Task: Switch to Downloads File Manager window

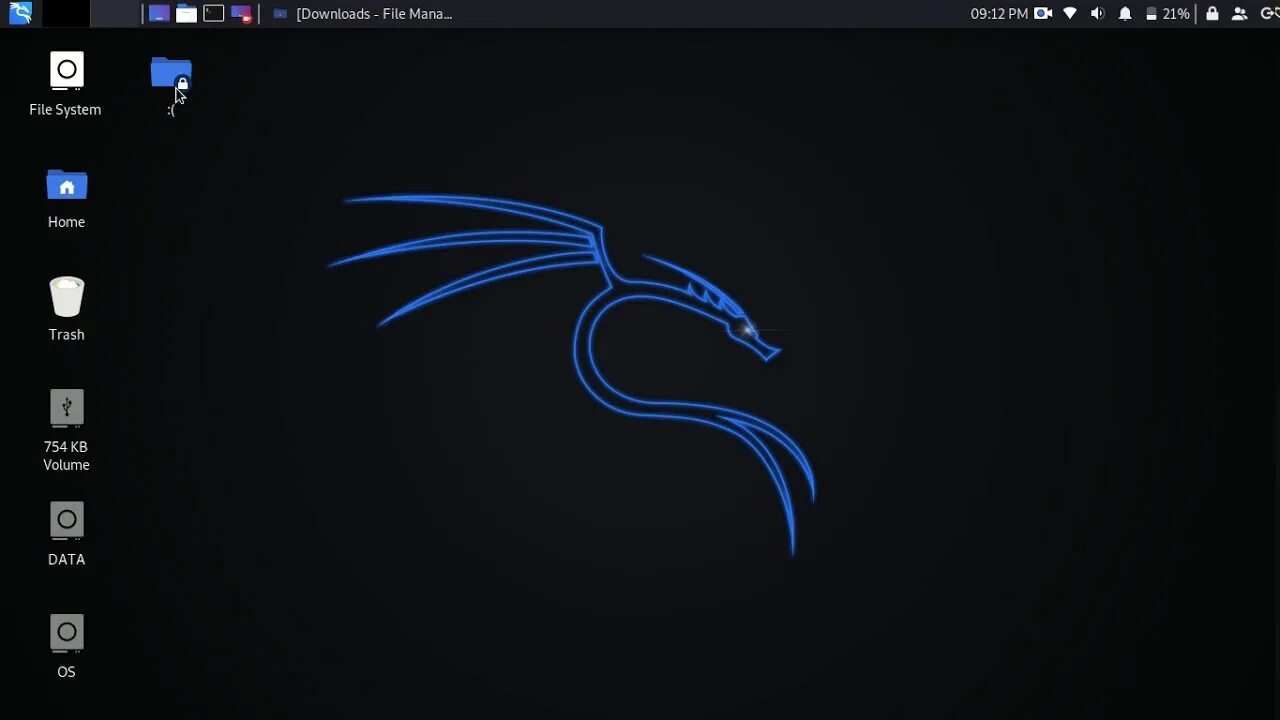Action: 362,14
